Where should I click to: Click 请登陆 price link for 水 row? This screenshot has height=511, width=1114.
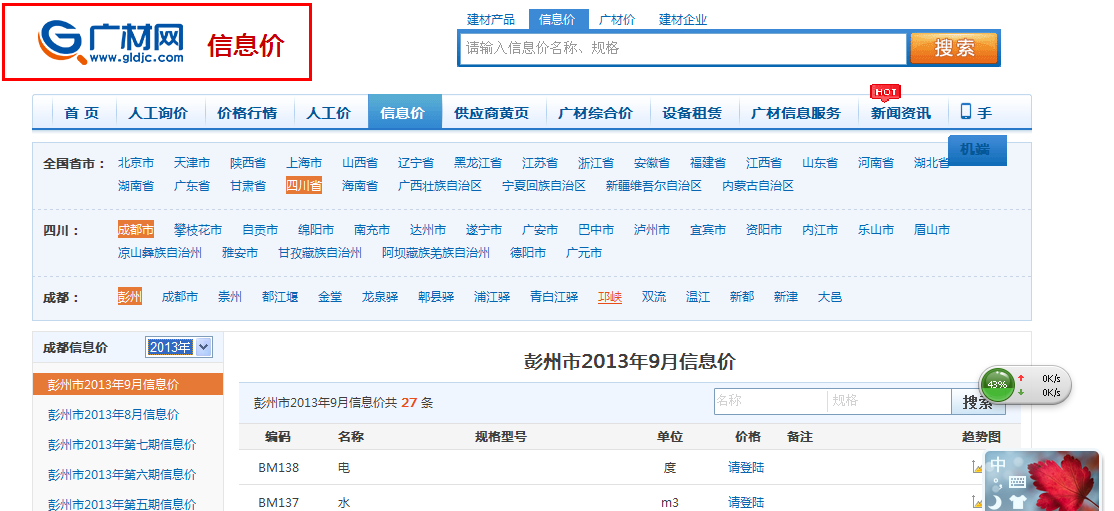point(746,502)
